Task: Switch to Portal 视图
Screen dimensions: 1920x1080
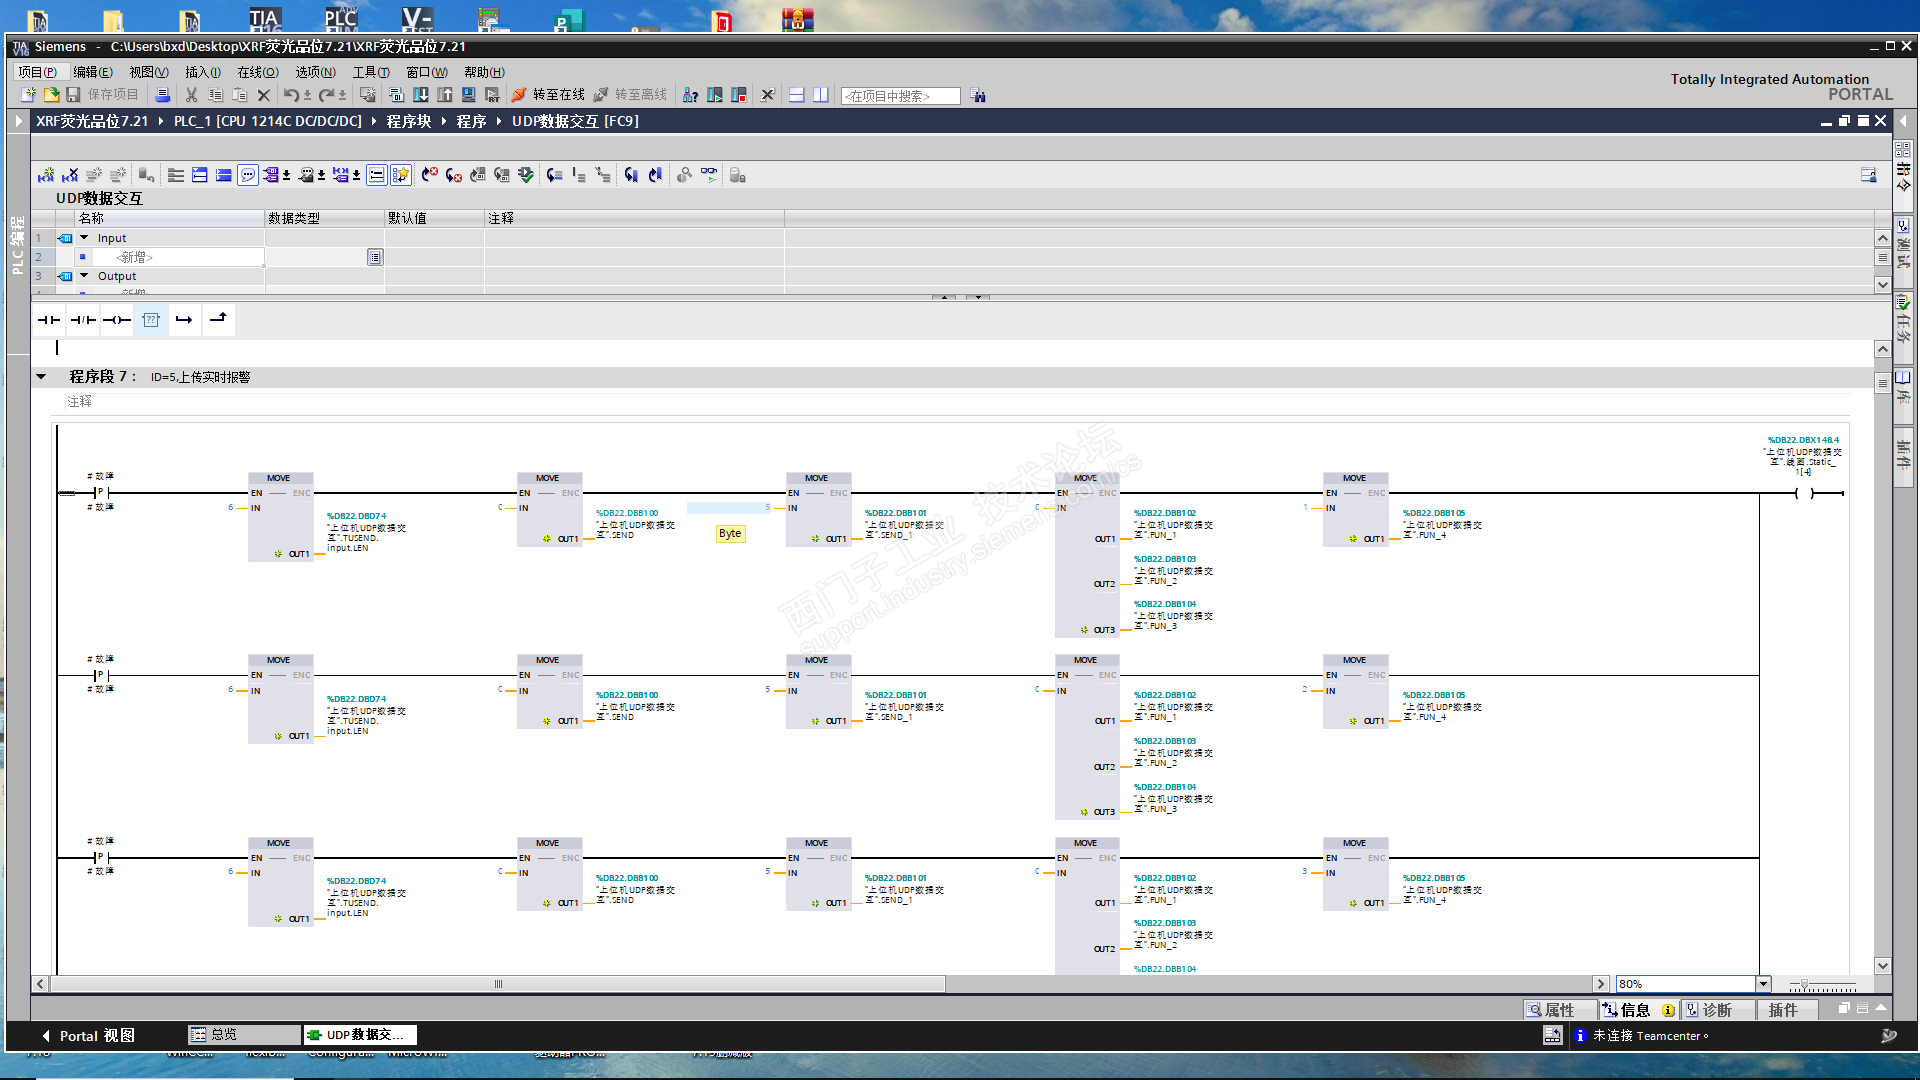Action: click(88, 1036)
